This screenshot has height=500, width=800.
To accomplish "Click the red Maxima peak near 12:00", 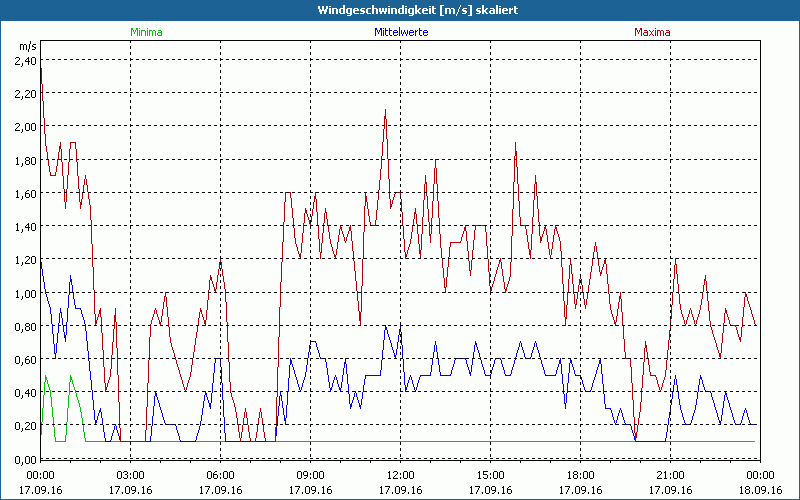I will (385, 111).
